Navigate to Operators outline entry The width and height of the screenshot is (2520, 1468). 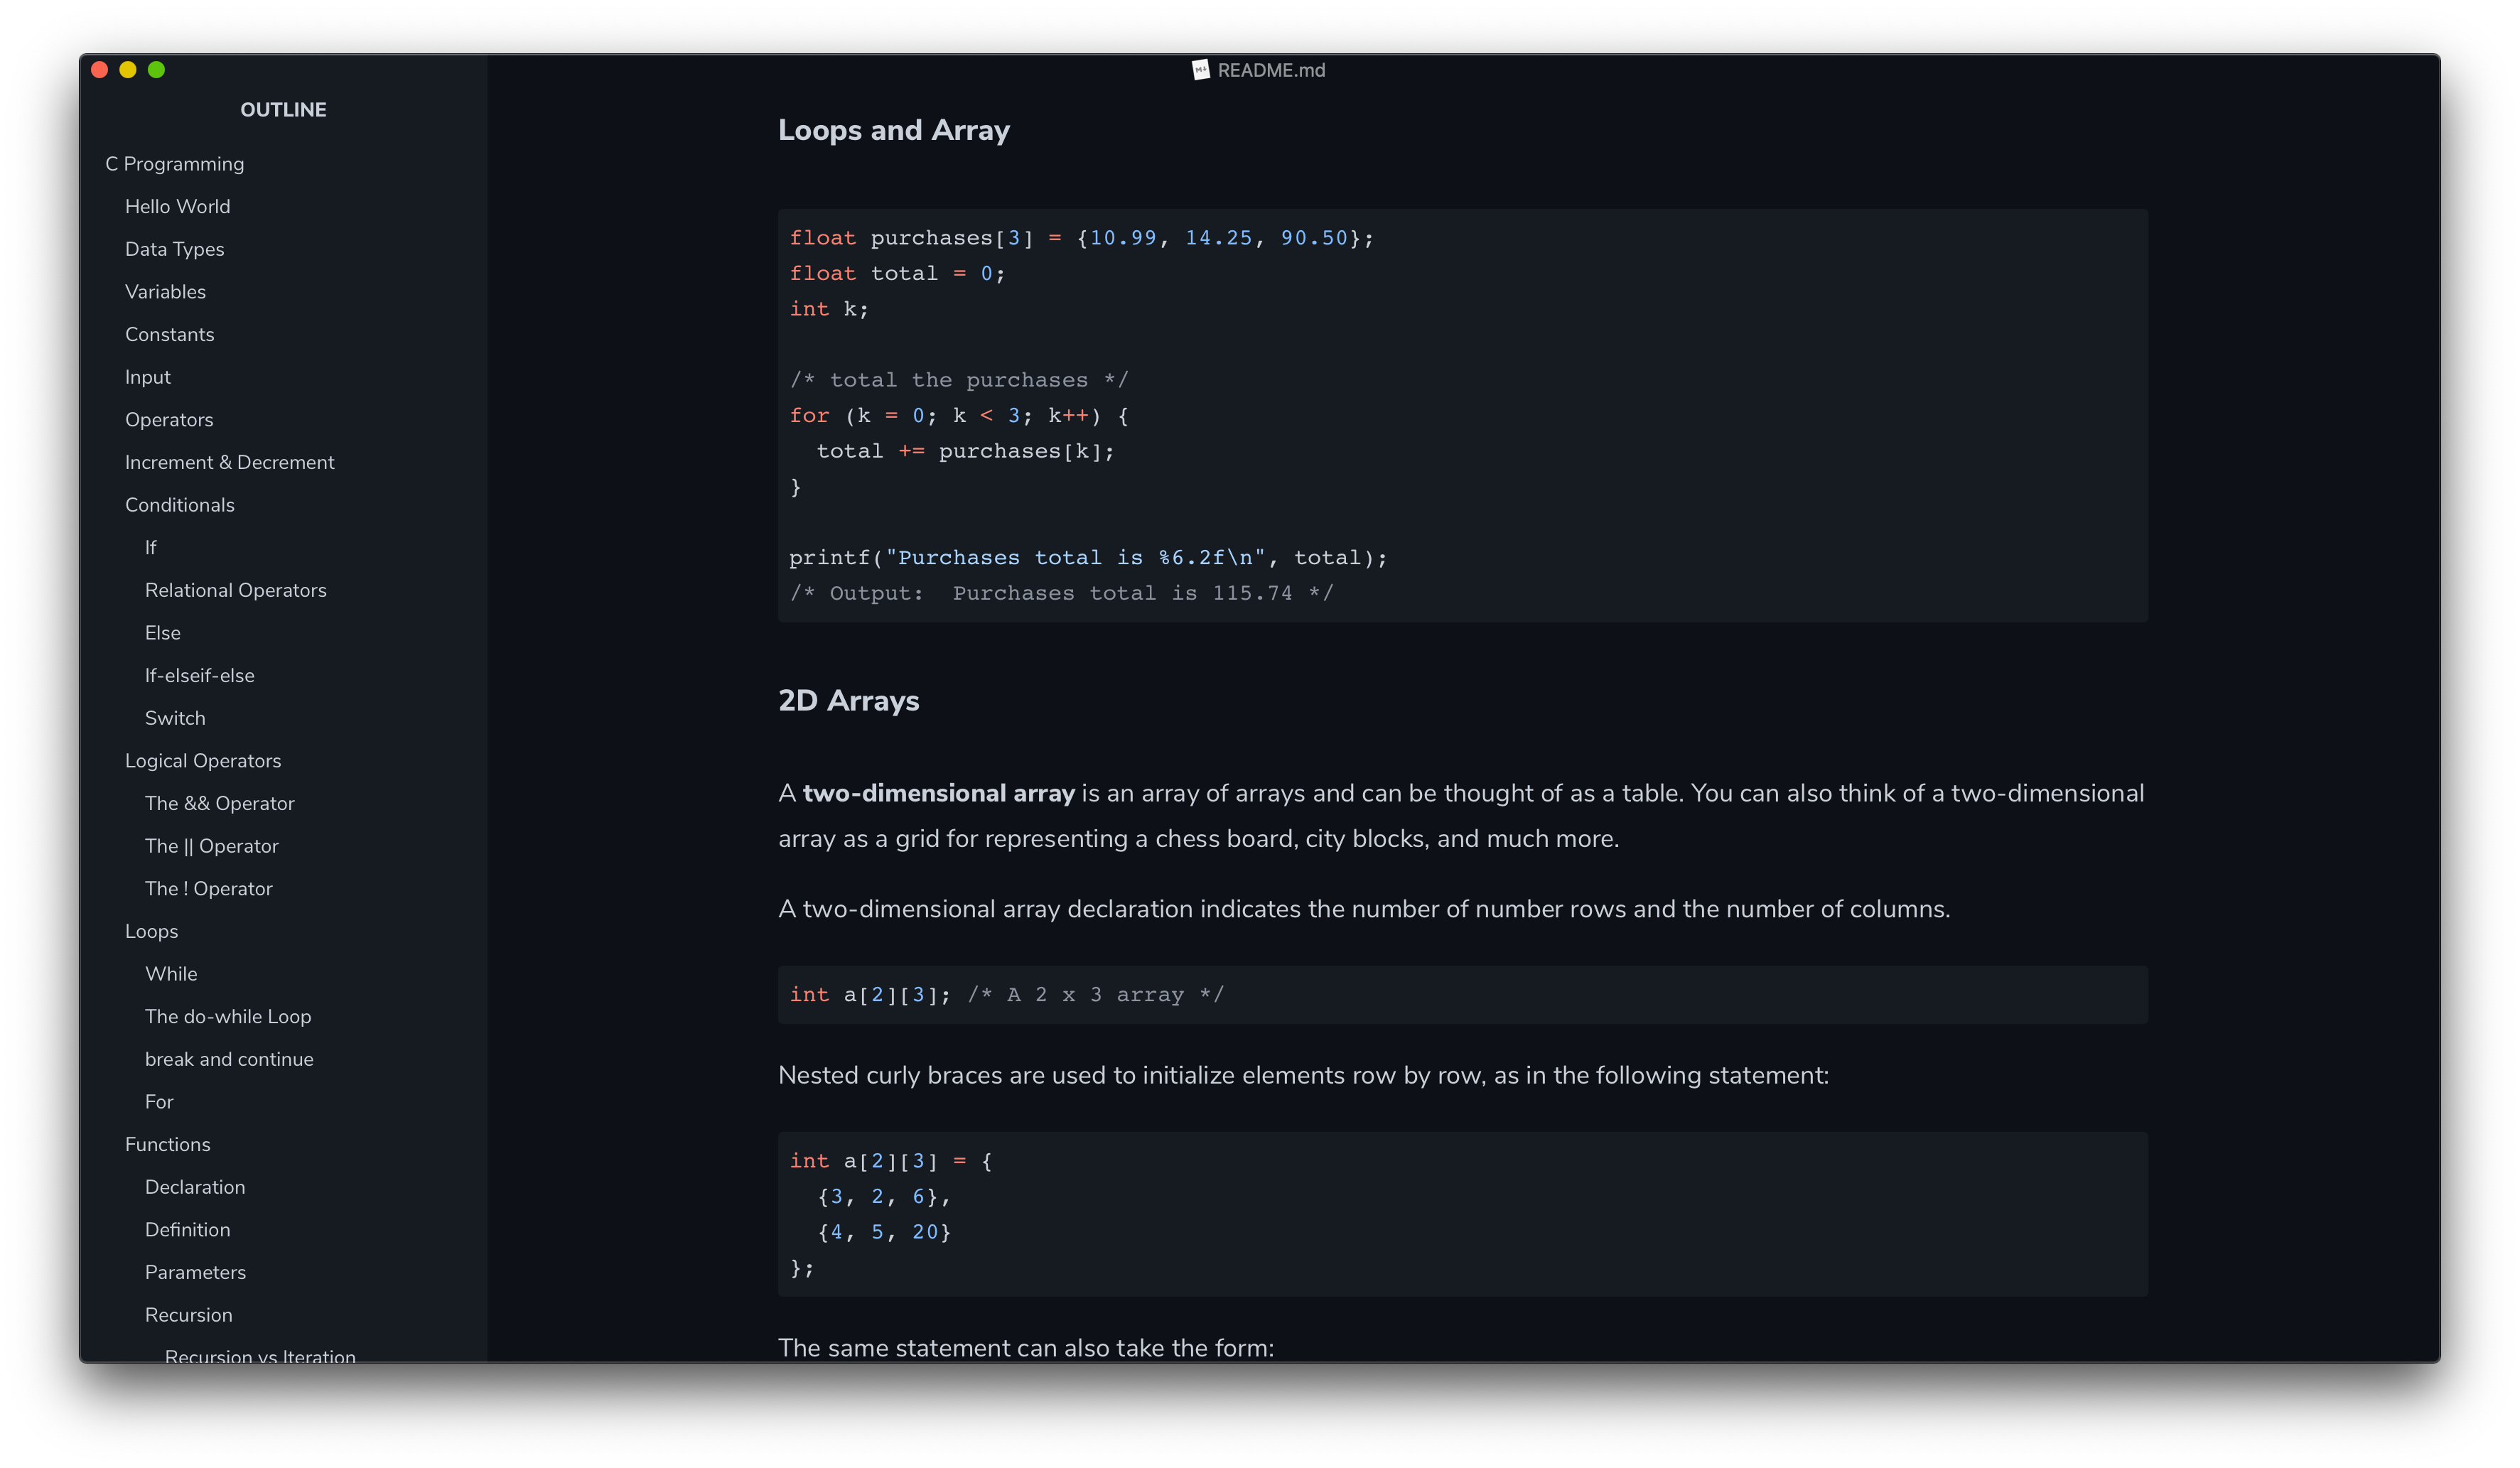click(x=169, y=420)
